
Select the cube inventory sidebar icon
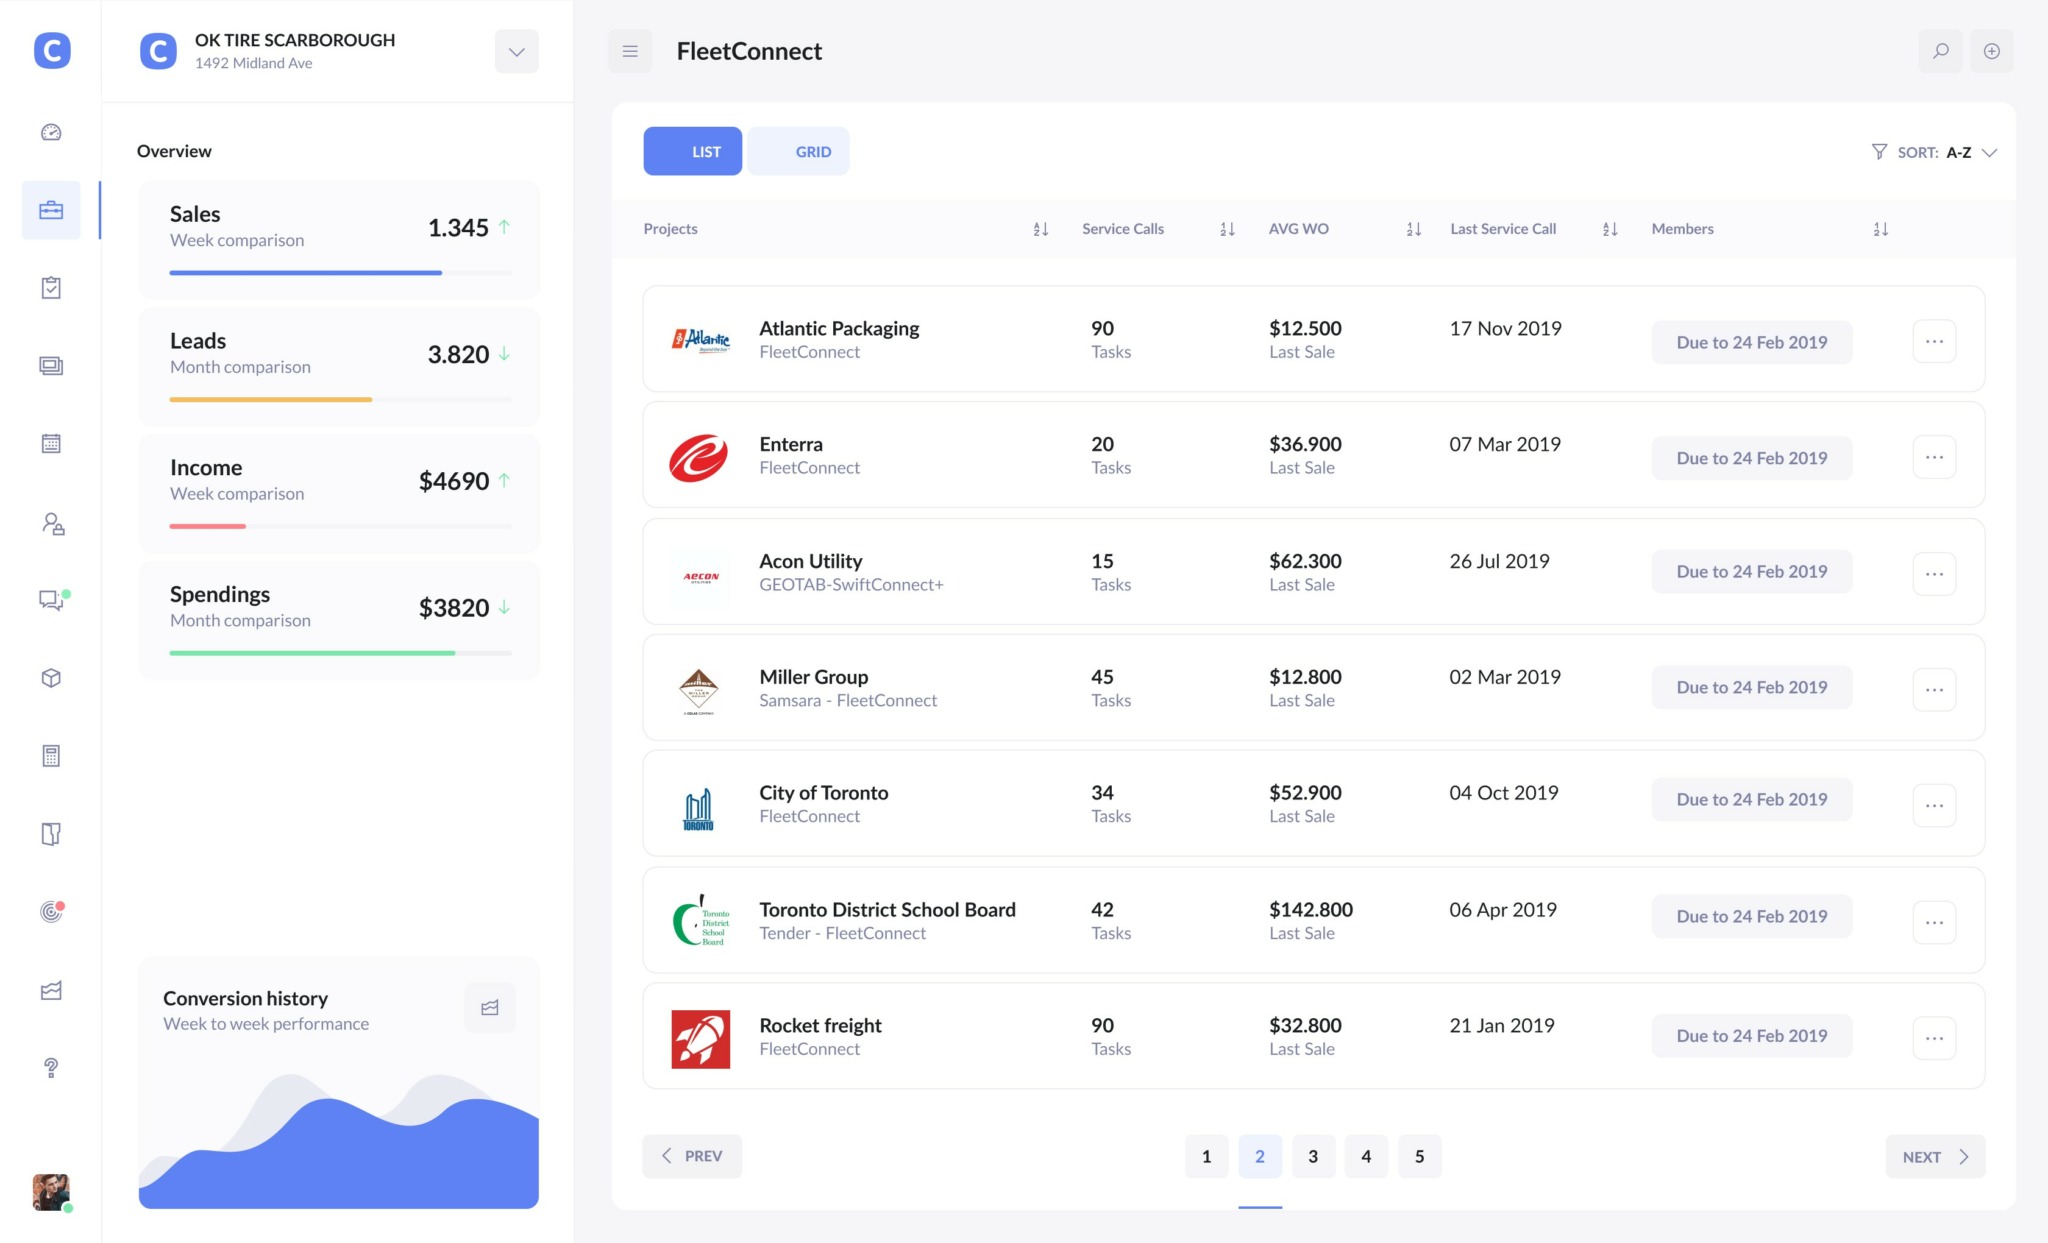(51, 678)
